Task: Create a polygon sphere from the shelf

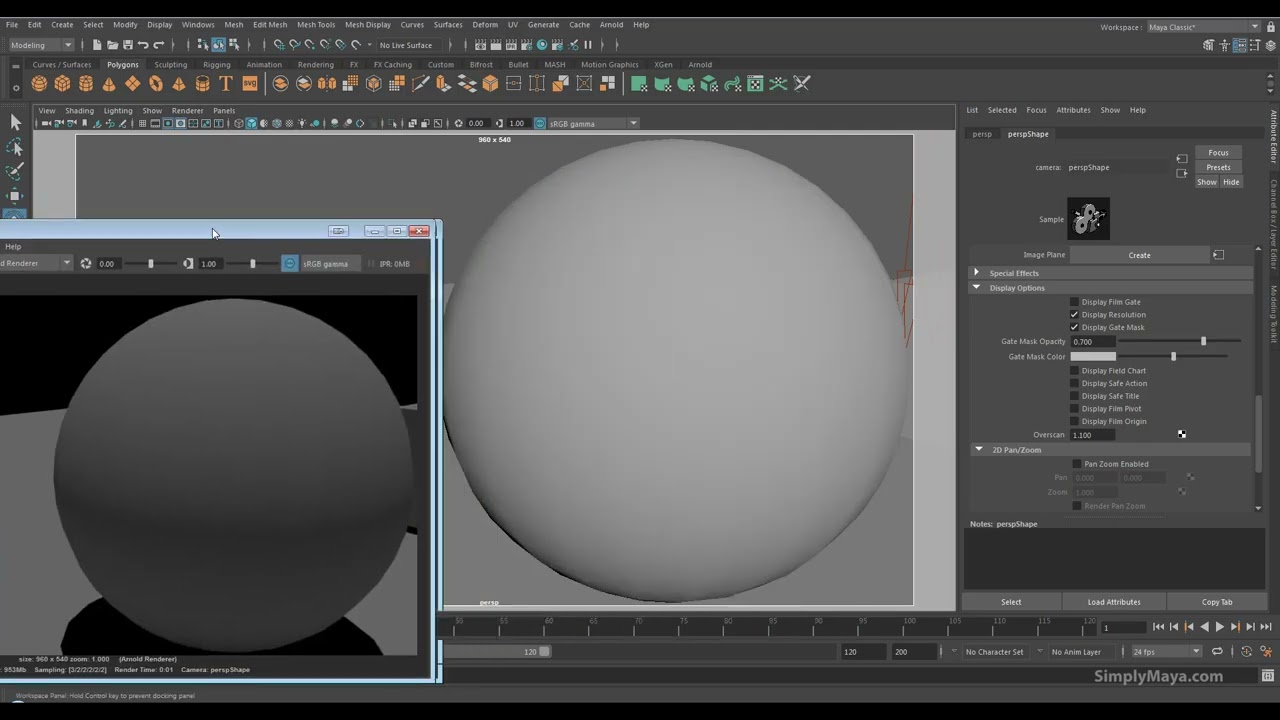Action: coord(39,84)
